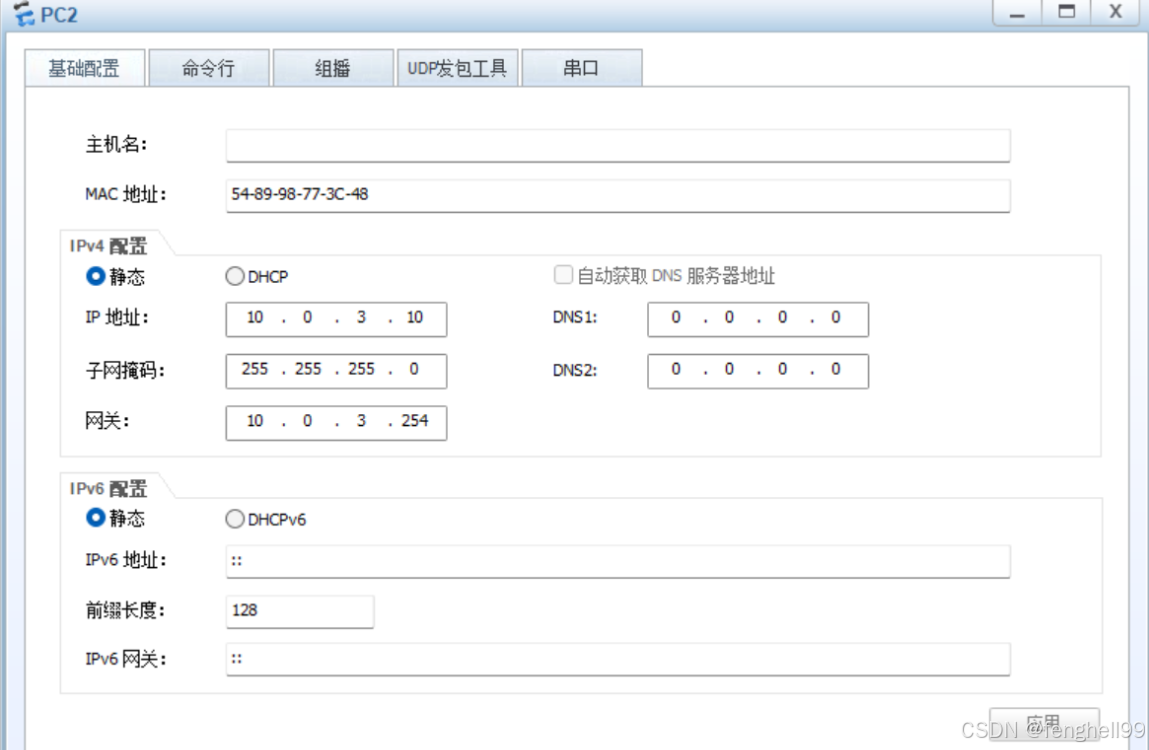Close the PC2 window

pyautogui.click(x=1115, y=12)
